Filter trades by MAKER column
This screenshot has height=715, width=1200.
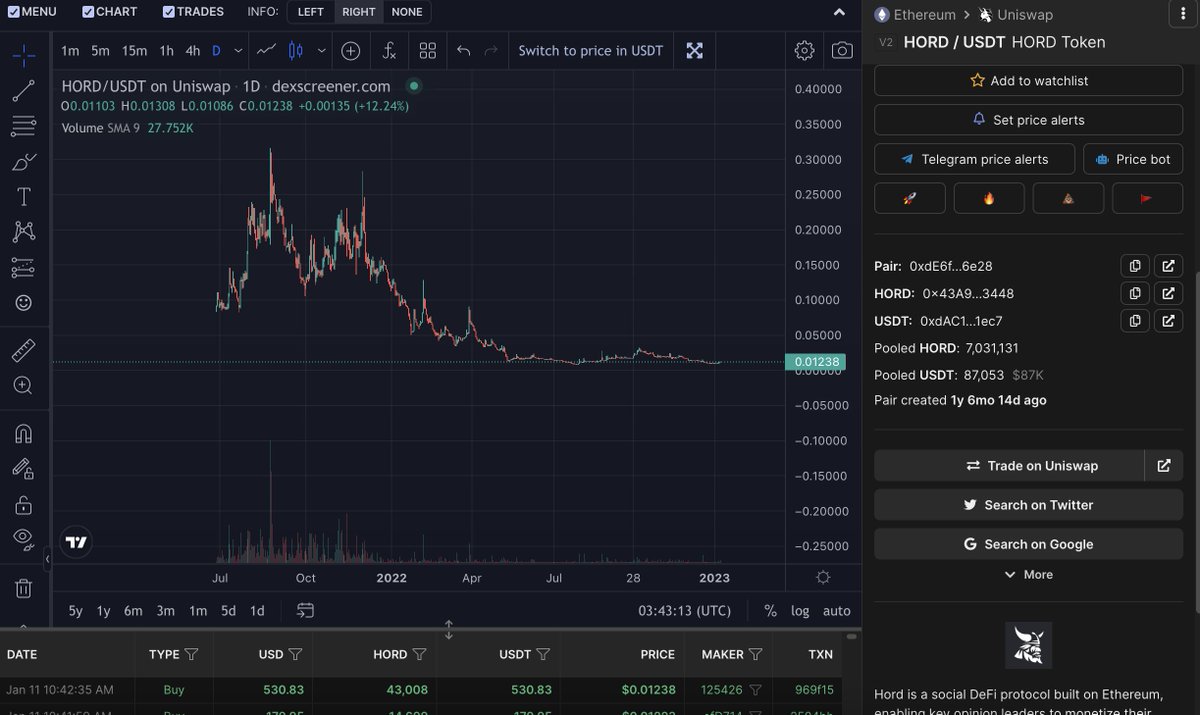pyautogui.click(x=755, y=654)
